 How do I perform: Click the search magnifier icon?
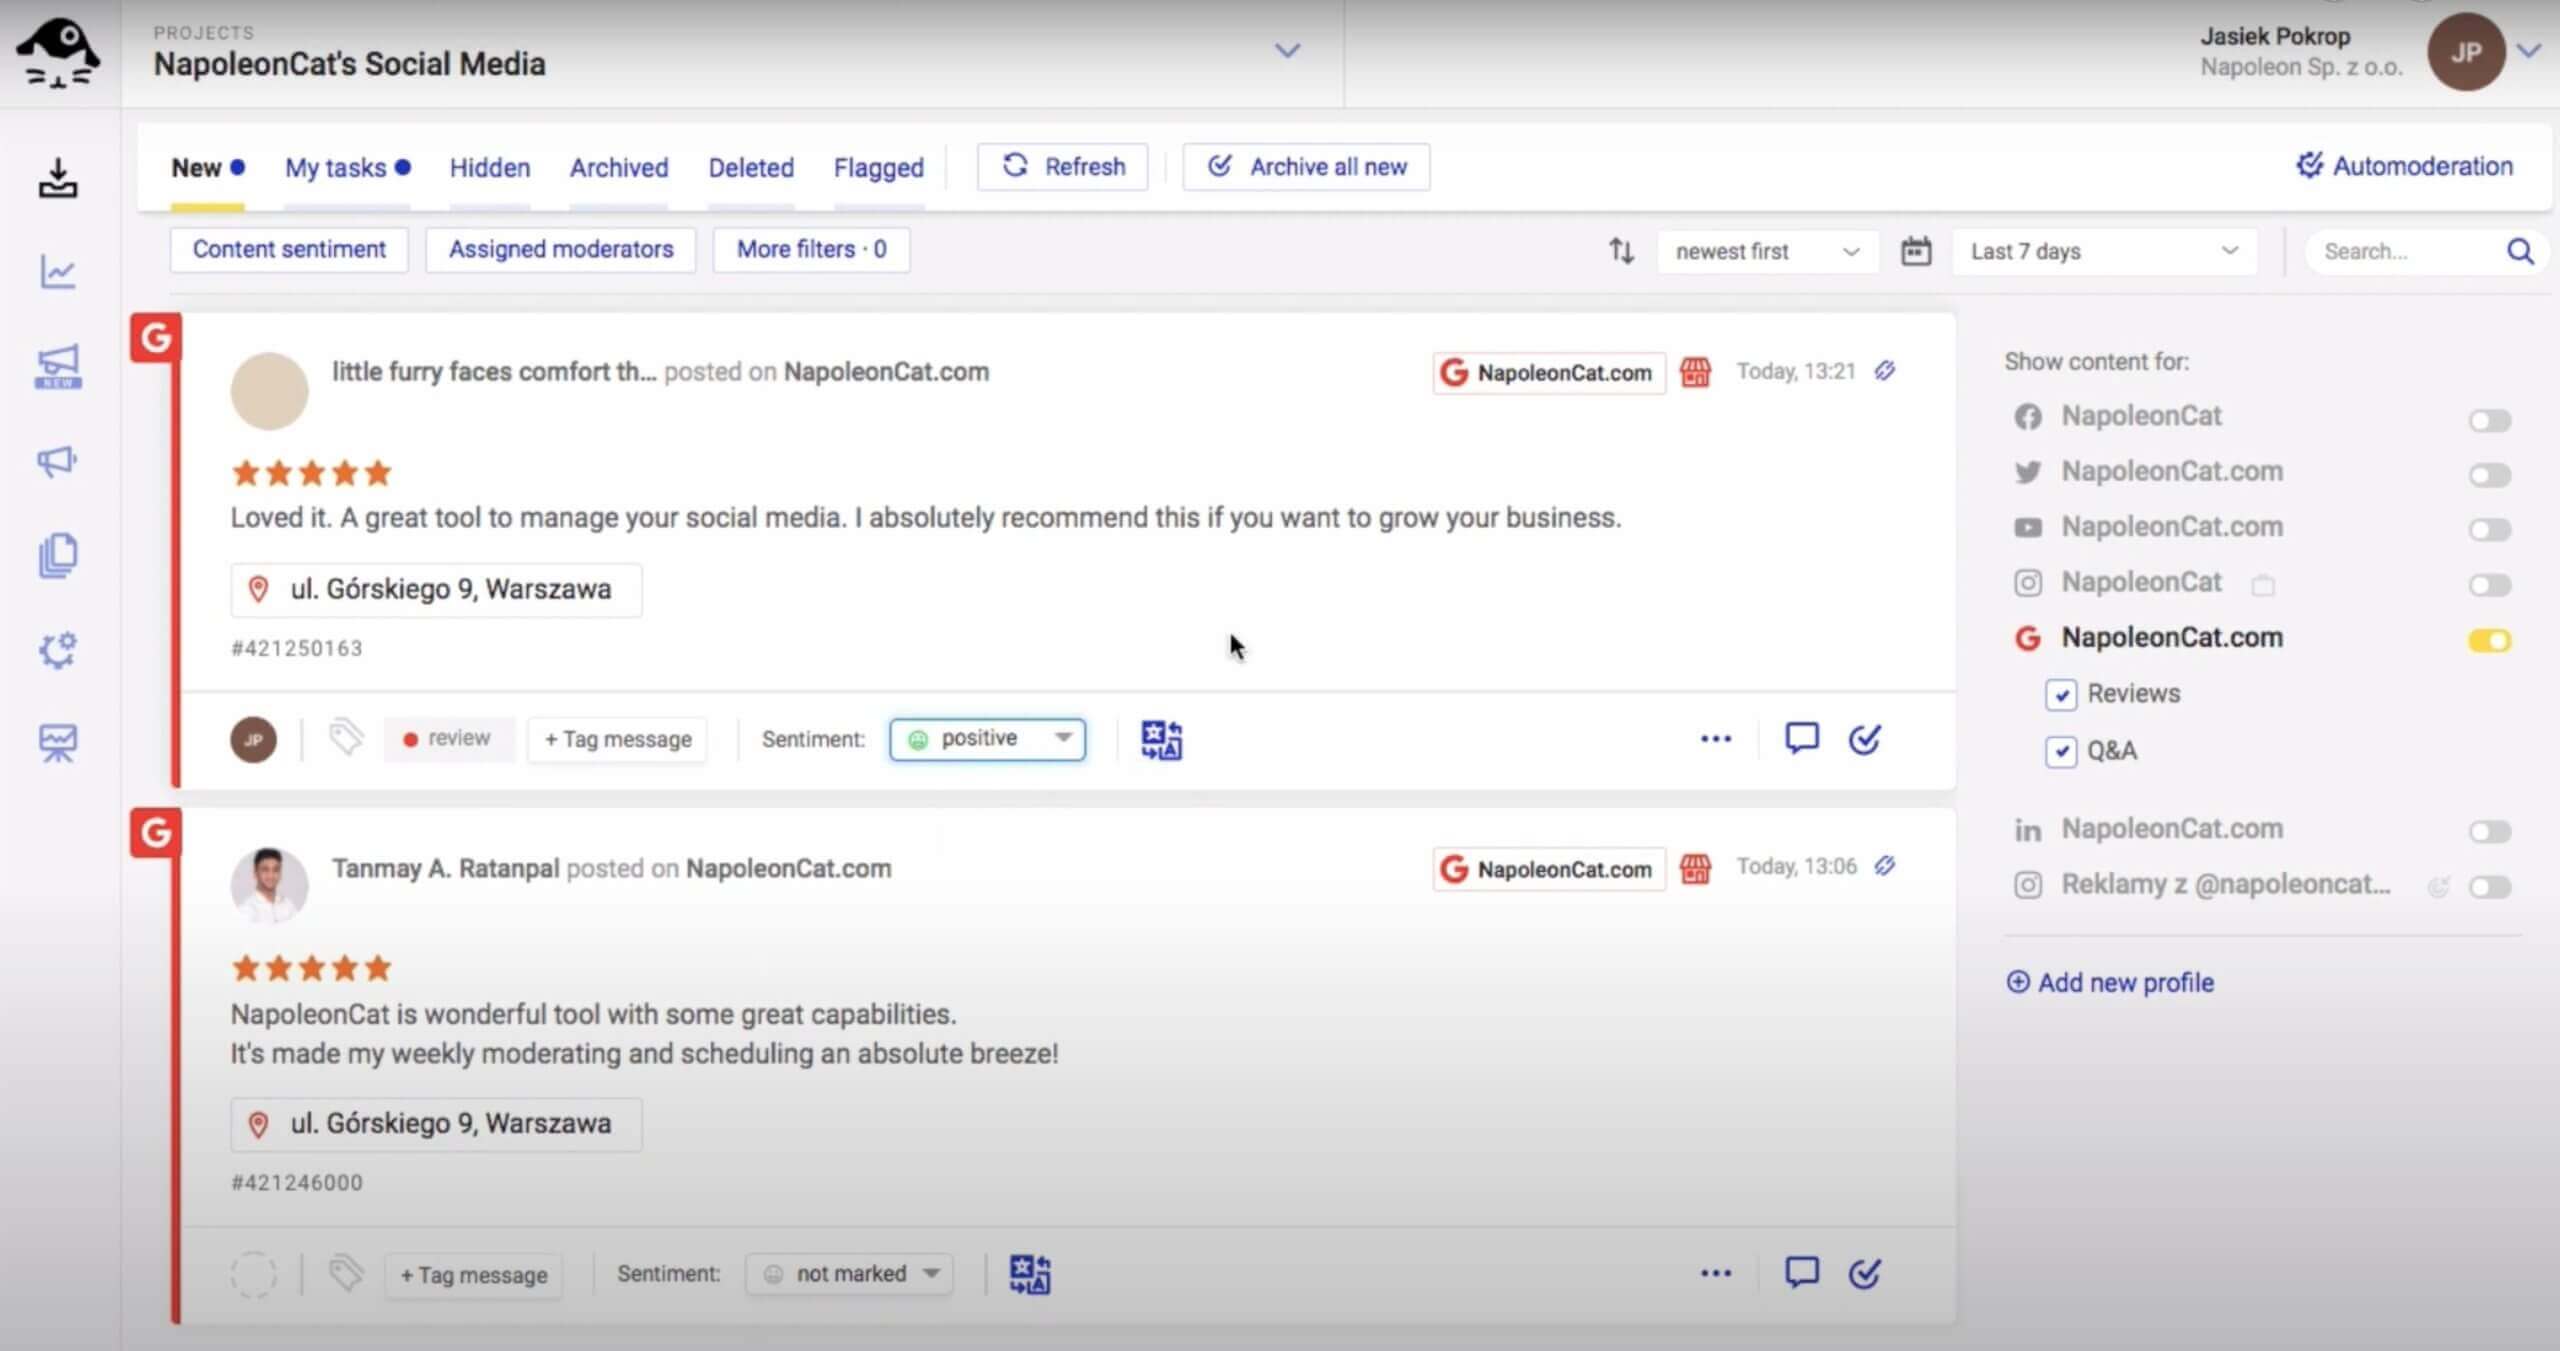(2520, 251)
